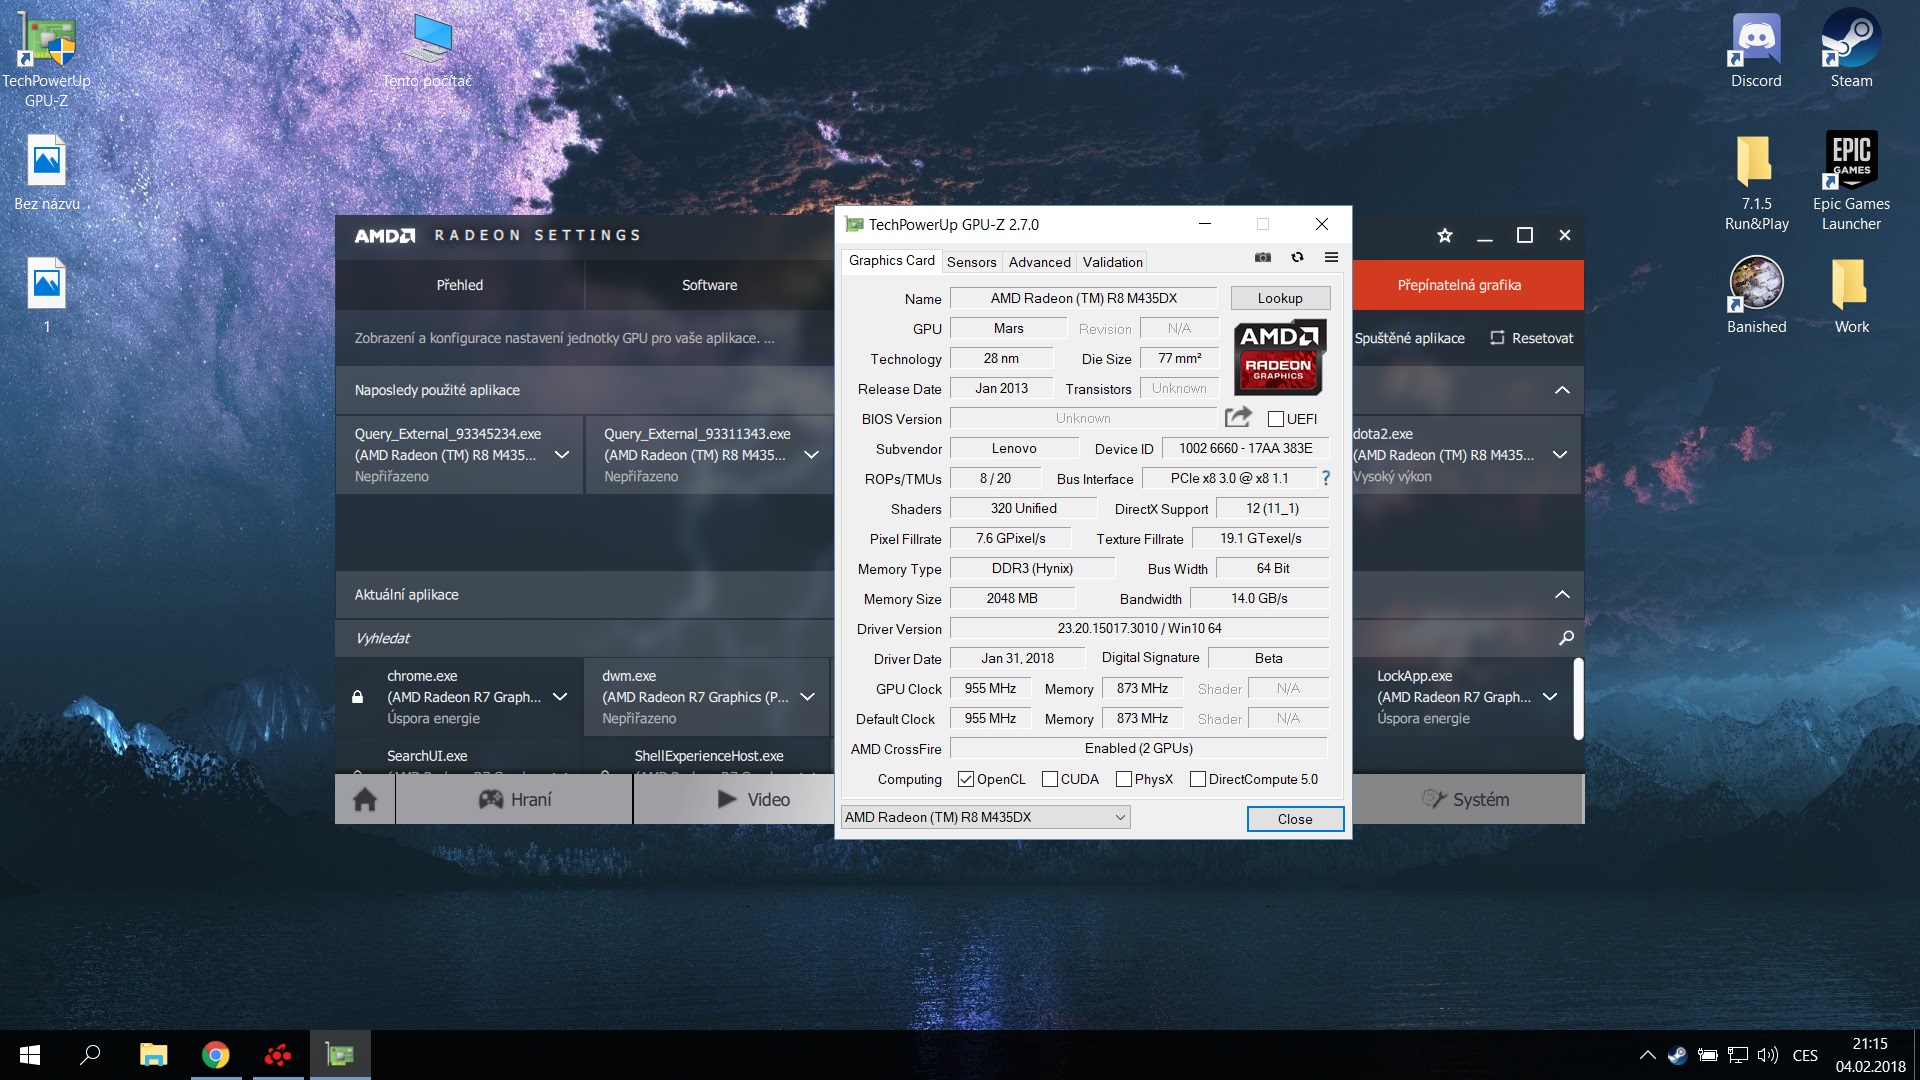Click the Radeon app list scrollbar
The width and height of the screenshot is (1920, 1080).
coord(1578,698)
